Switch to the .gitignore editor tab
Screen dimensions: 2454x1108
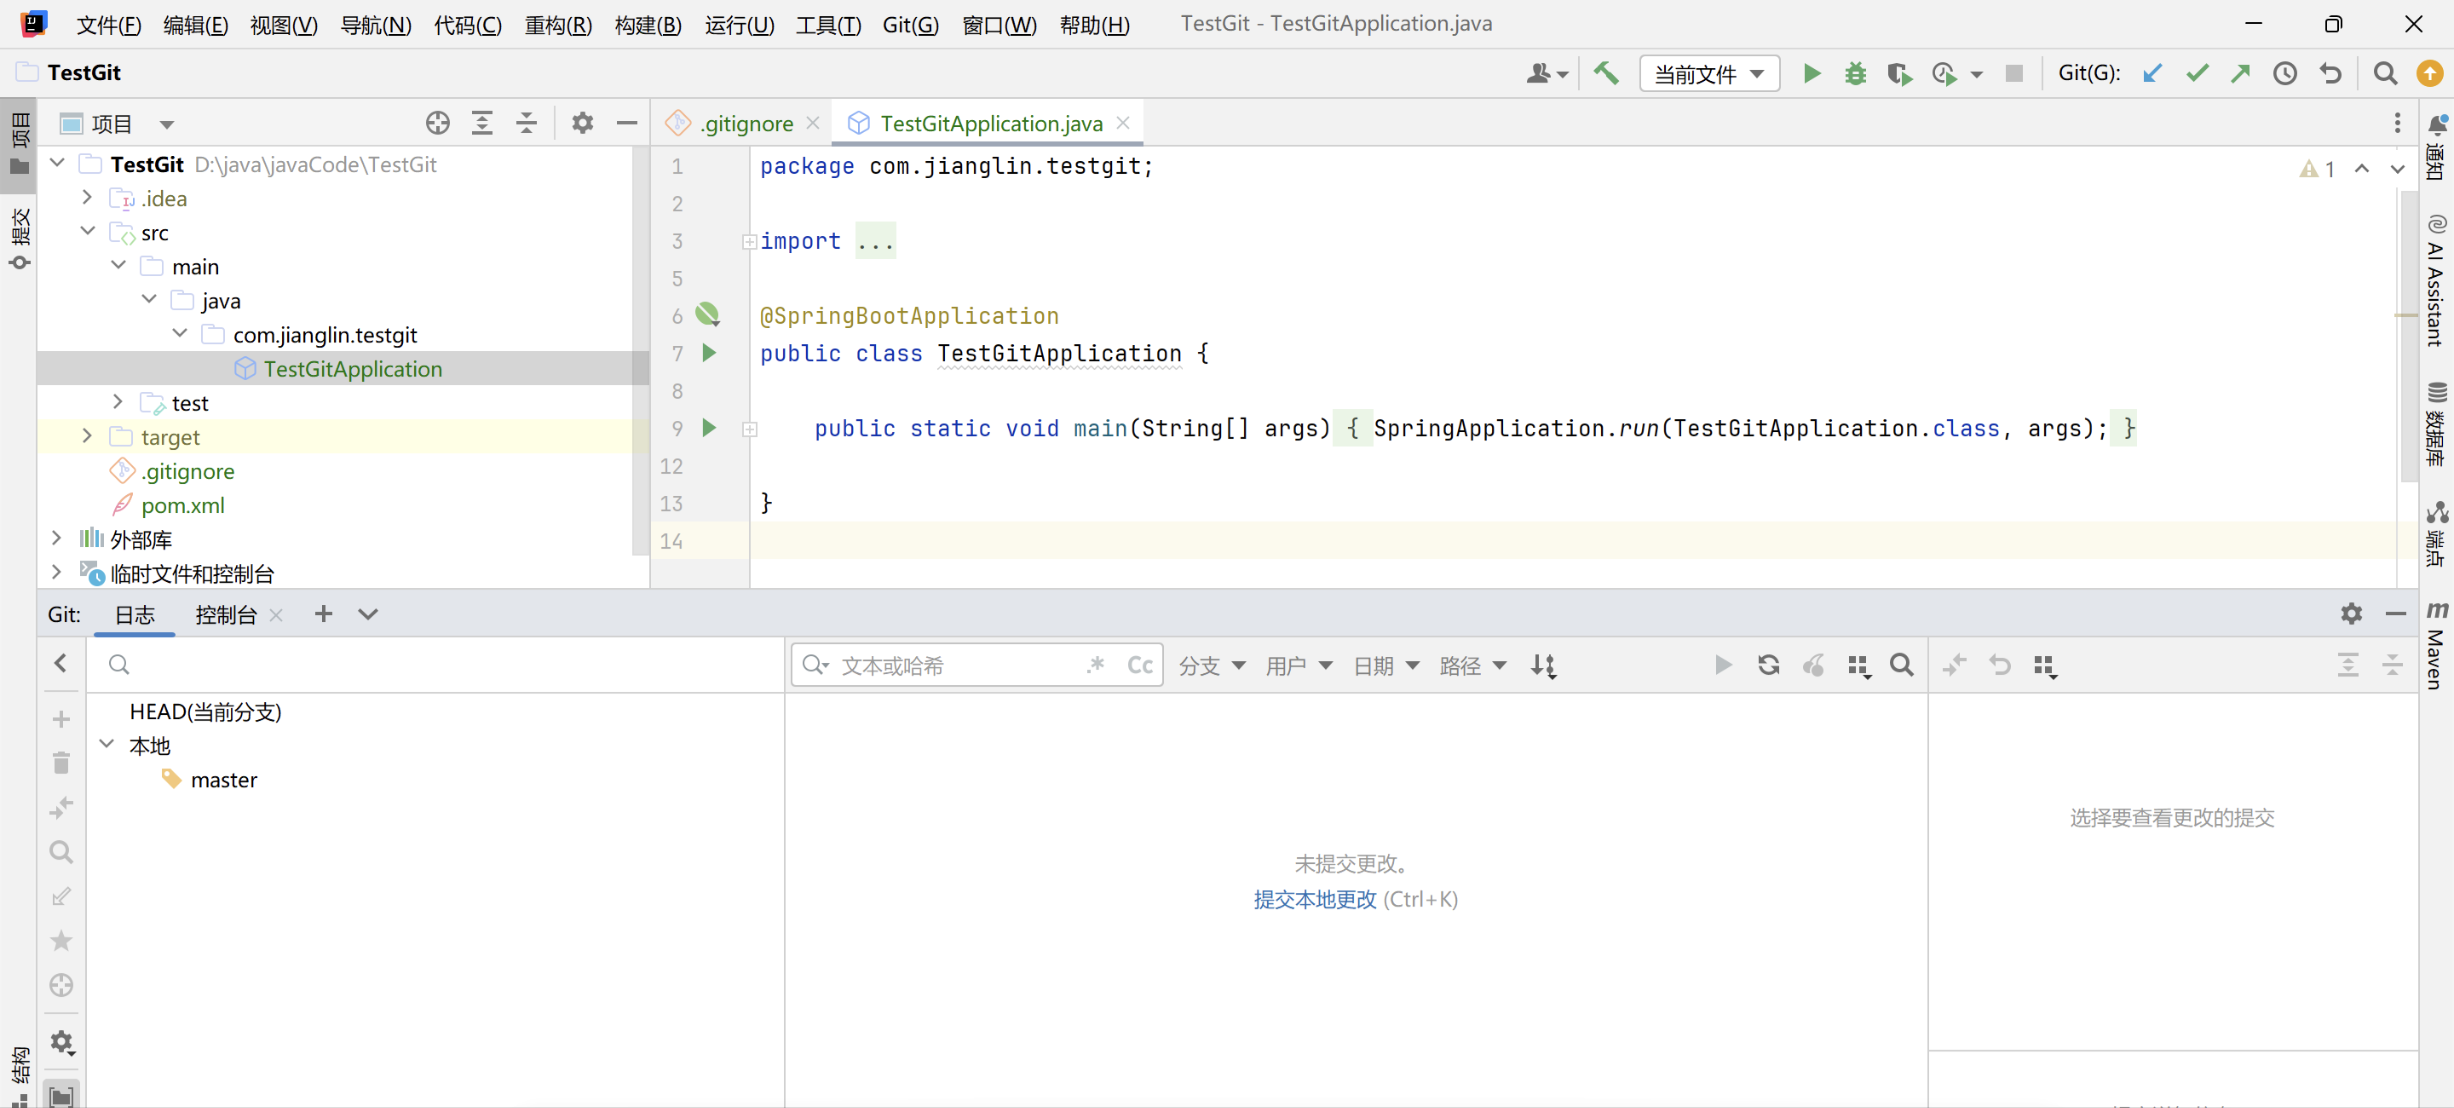[745, 123]
